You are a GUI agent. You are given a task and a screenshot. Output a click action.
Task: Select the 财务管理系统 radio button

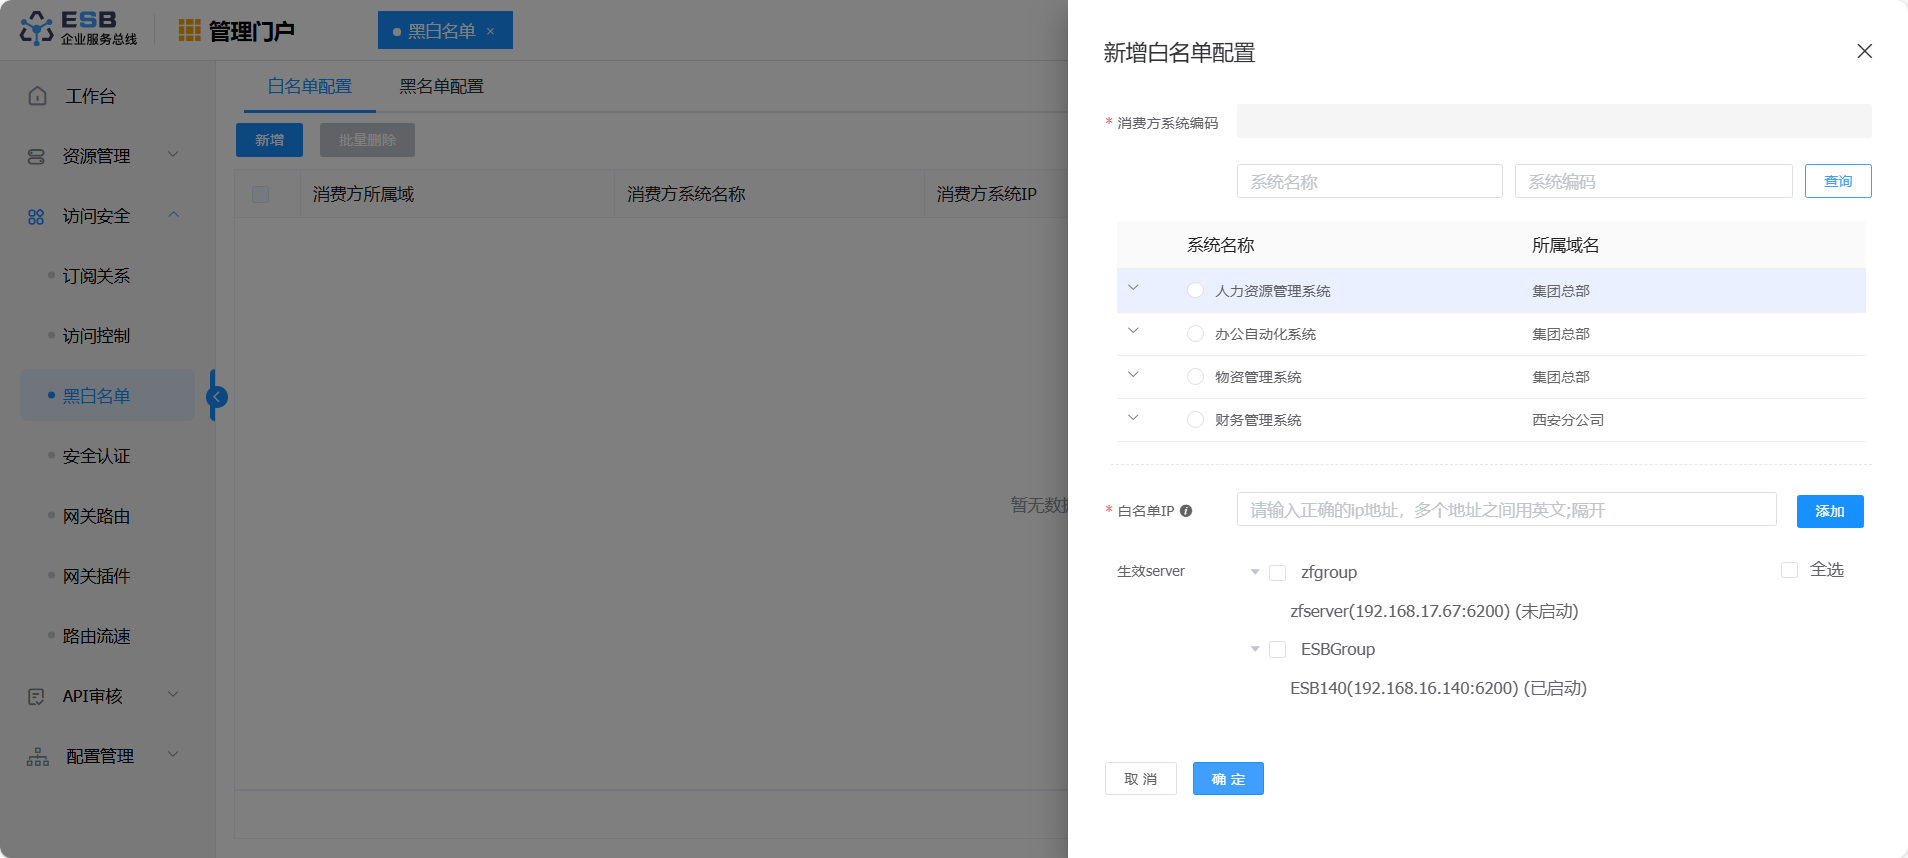pyautogui.click(x=1195, y=420)
